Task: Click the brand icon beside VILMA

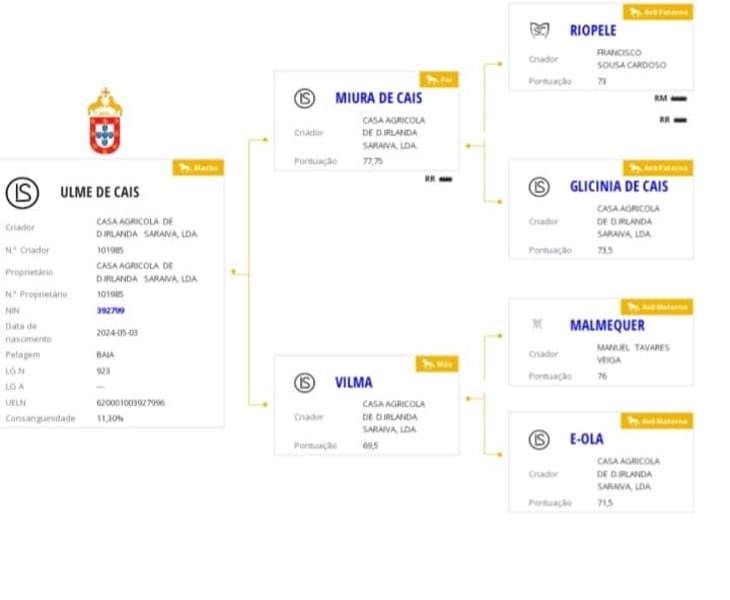Action: [304, 383]
